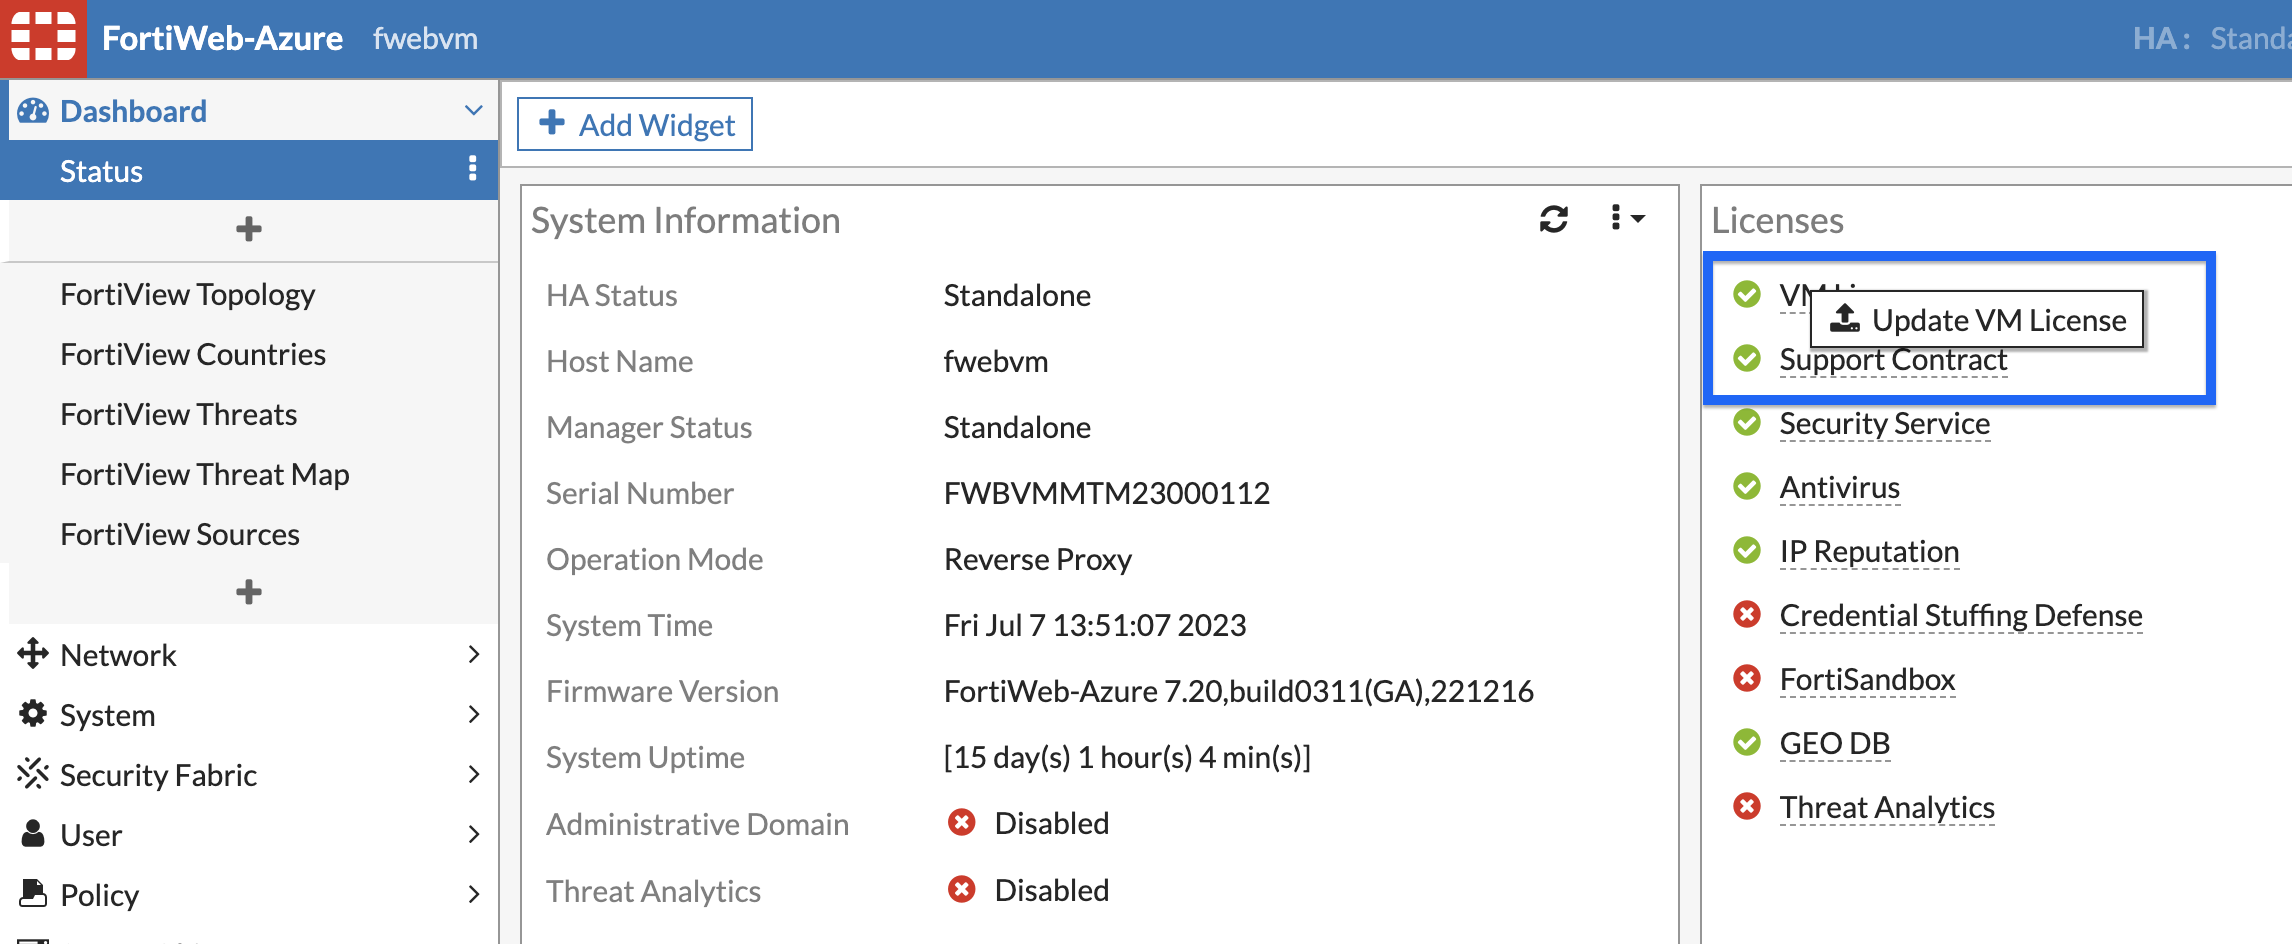Click the red X beside Administrative Domain
The height and width of the screenshot is (944, 2292).
click(x=962, y=822)
